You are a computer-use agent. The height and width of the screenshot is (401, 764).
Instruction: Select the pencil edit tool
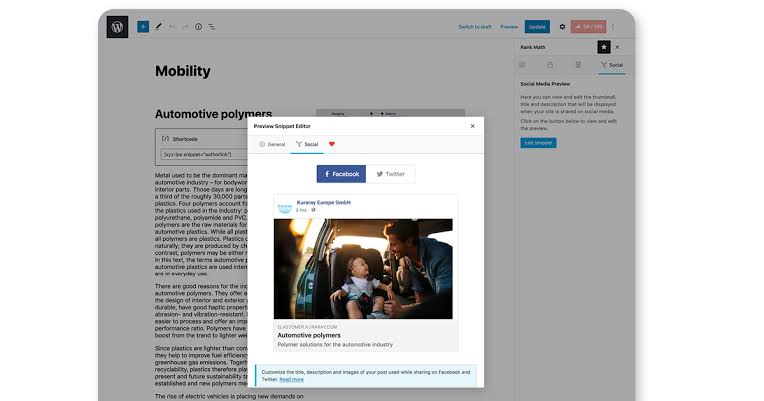tap(158, 27)
